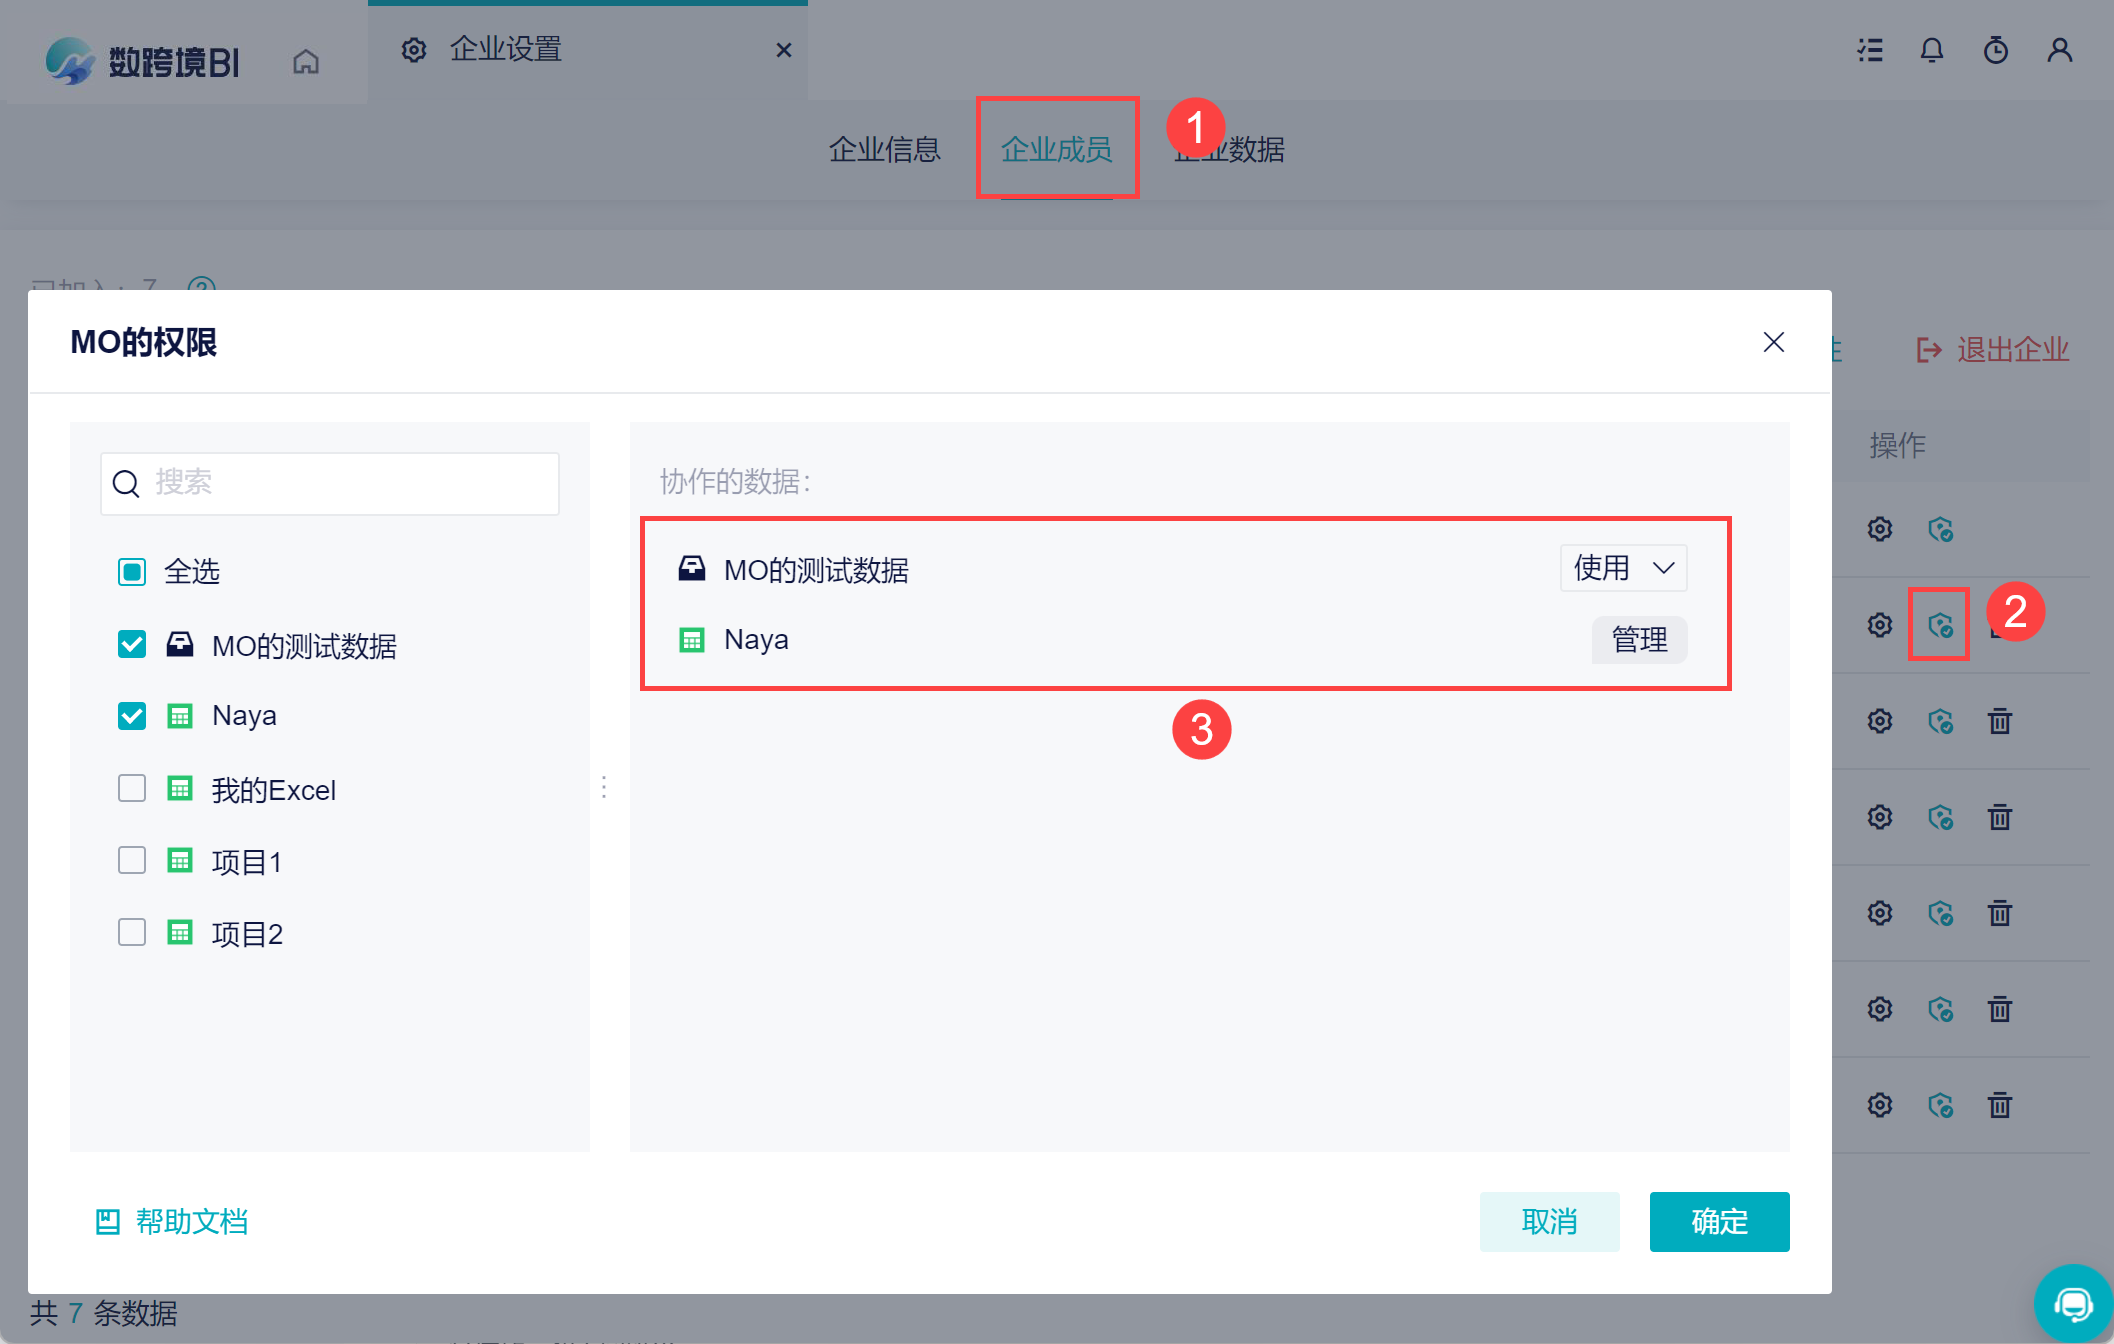Uncheck the Naya checkbox
This screenshot has width=2114, height=1344.
pyautogui.click(x=132, y=716)
